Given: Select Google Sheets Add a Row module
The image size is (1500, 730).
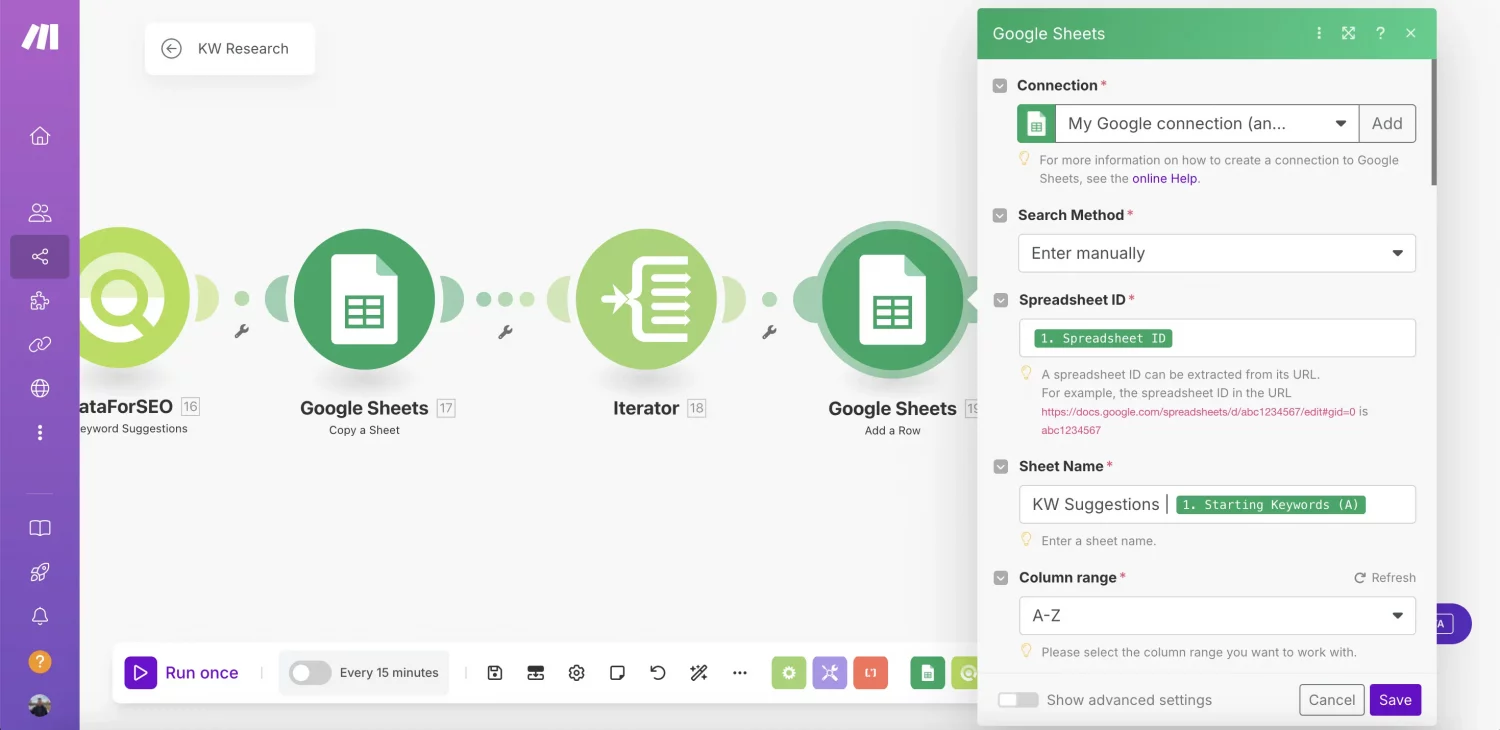Looking at the screenshot, I should point(892,298).
